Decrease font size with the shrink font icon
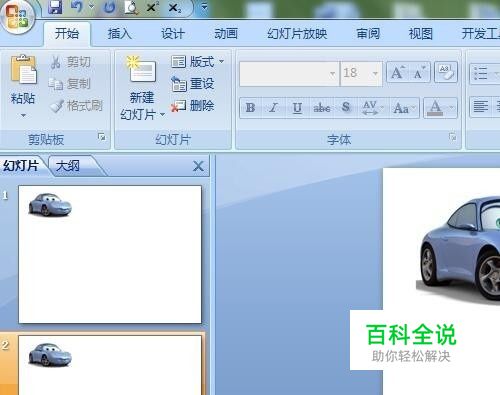This screenshot has height=395, width=500. point(419,73)
